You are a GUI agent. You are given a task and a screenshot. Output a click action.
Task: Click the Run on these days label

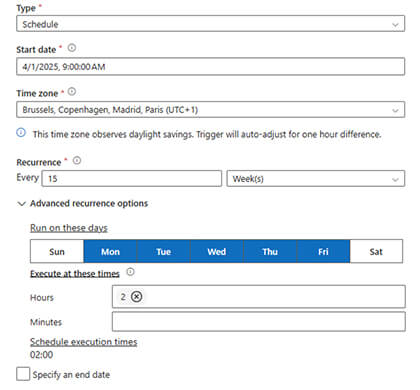69,228
